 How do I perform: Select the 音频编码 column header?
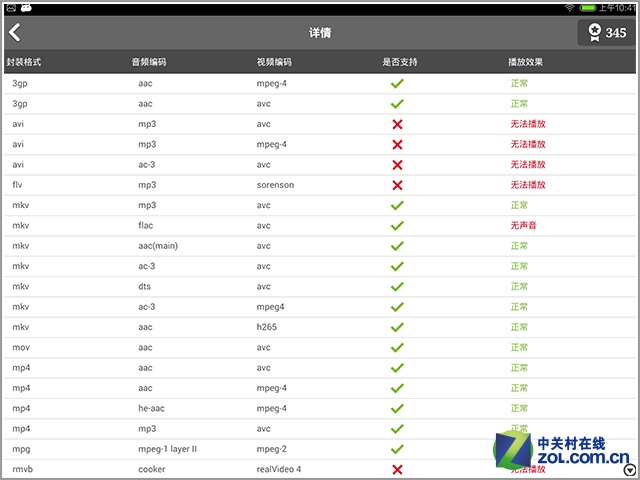click(x=149, y=63)
